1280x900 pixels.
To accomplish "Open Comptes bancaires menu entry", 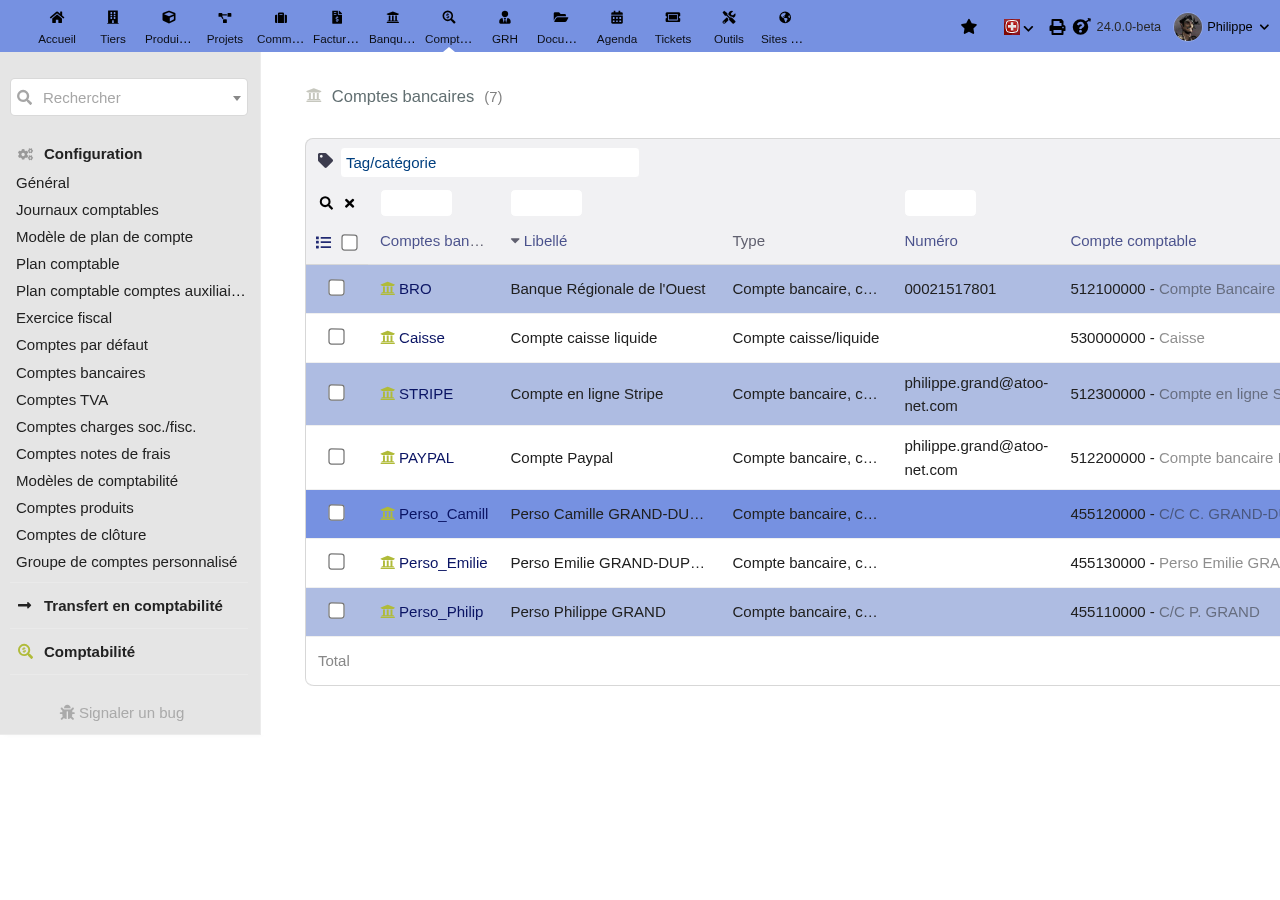I will [x=80, y=373].
